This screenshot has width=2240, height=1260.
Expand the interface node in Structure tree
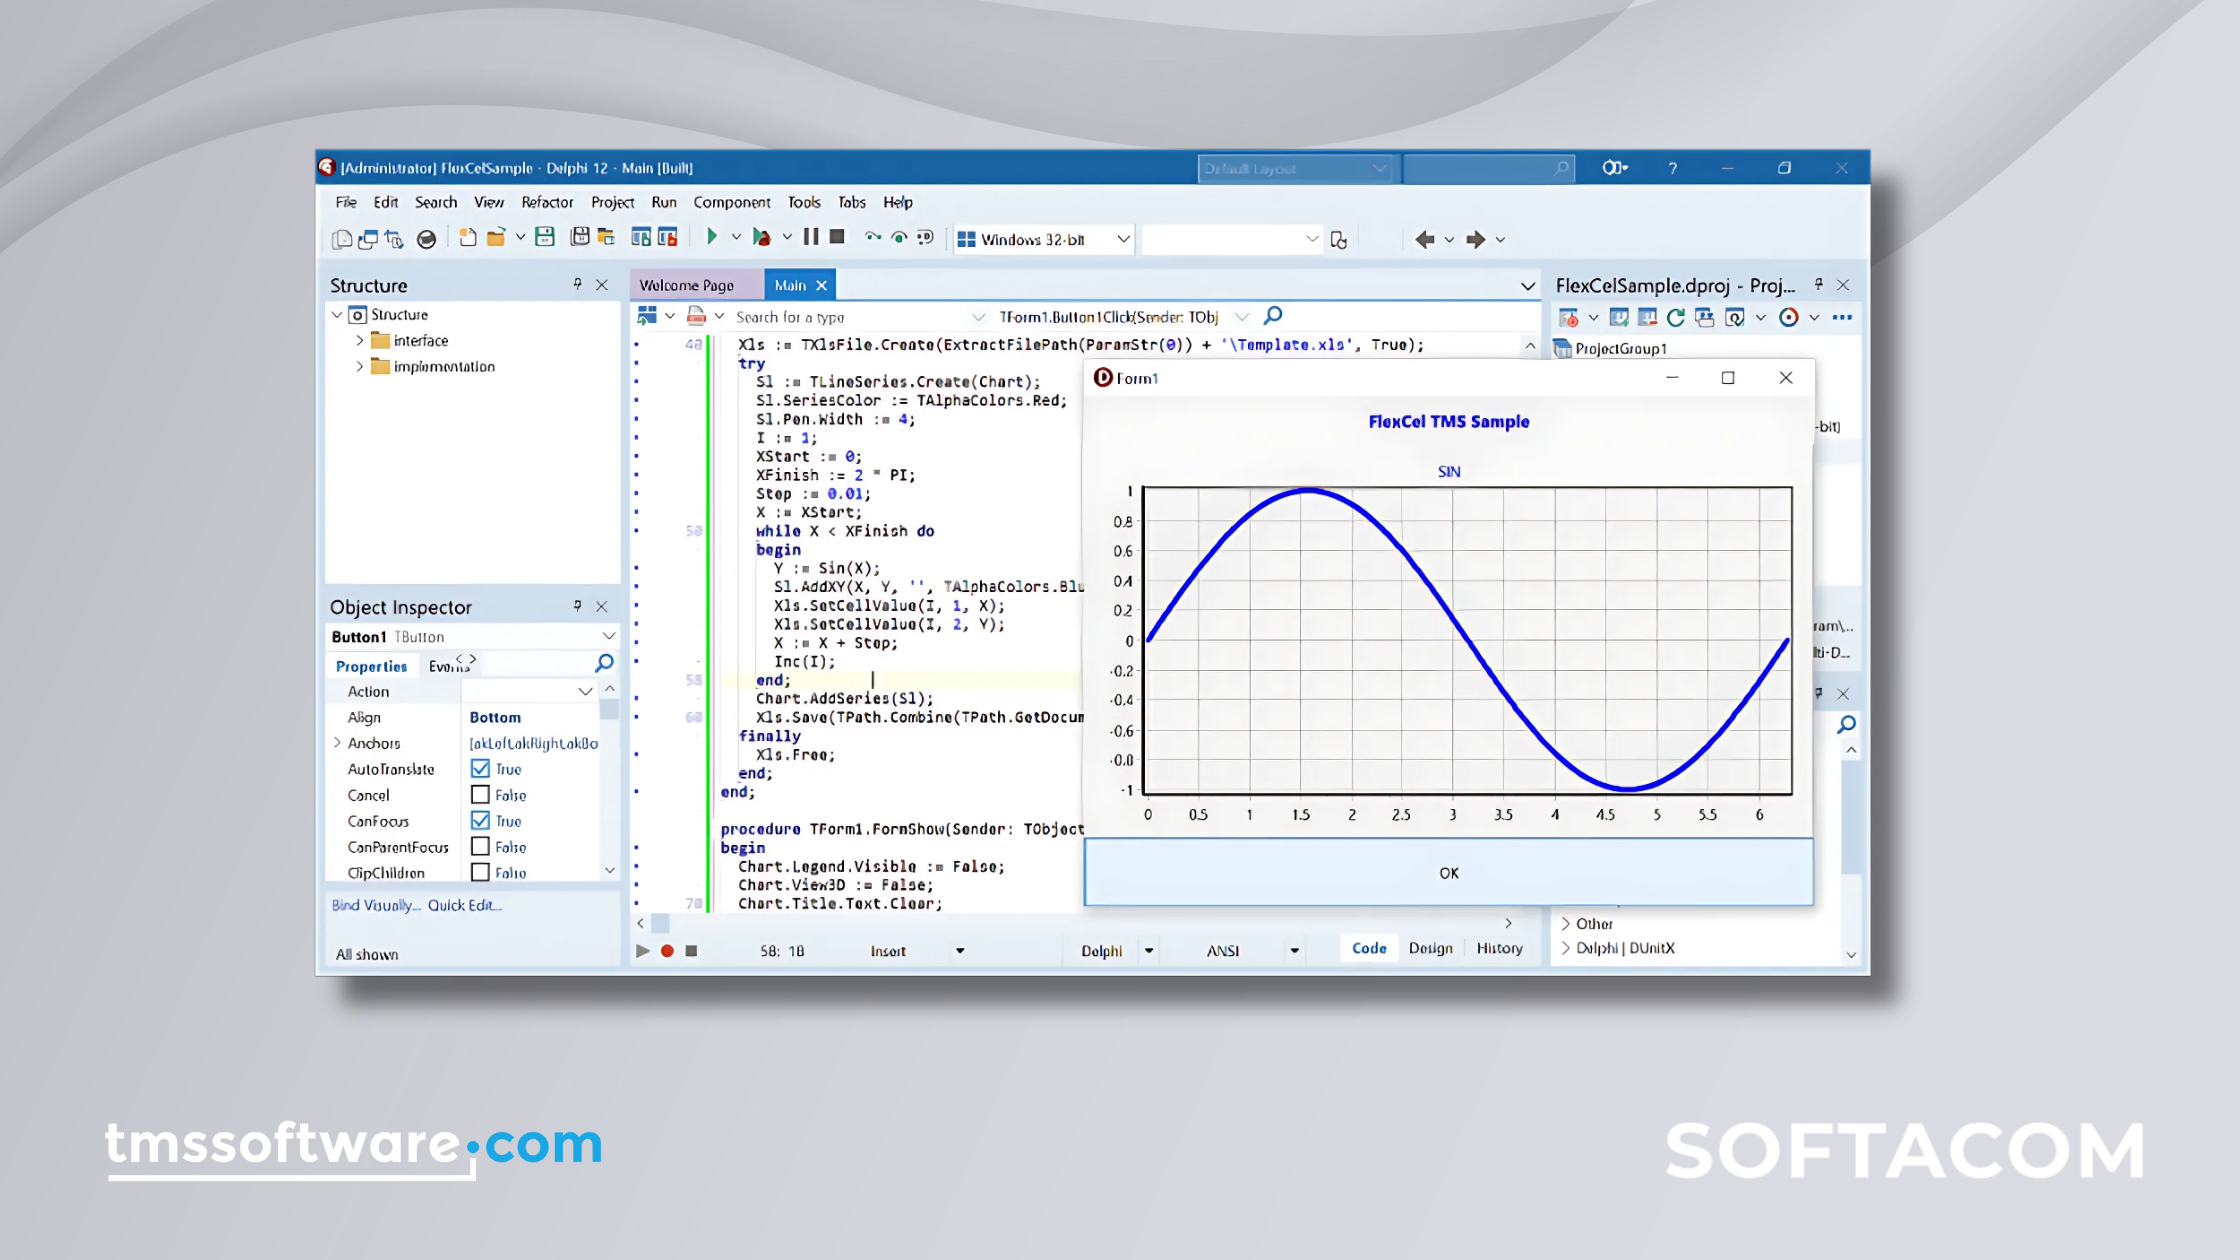[x=360, y=341]
